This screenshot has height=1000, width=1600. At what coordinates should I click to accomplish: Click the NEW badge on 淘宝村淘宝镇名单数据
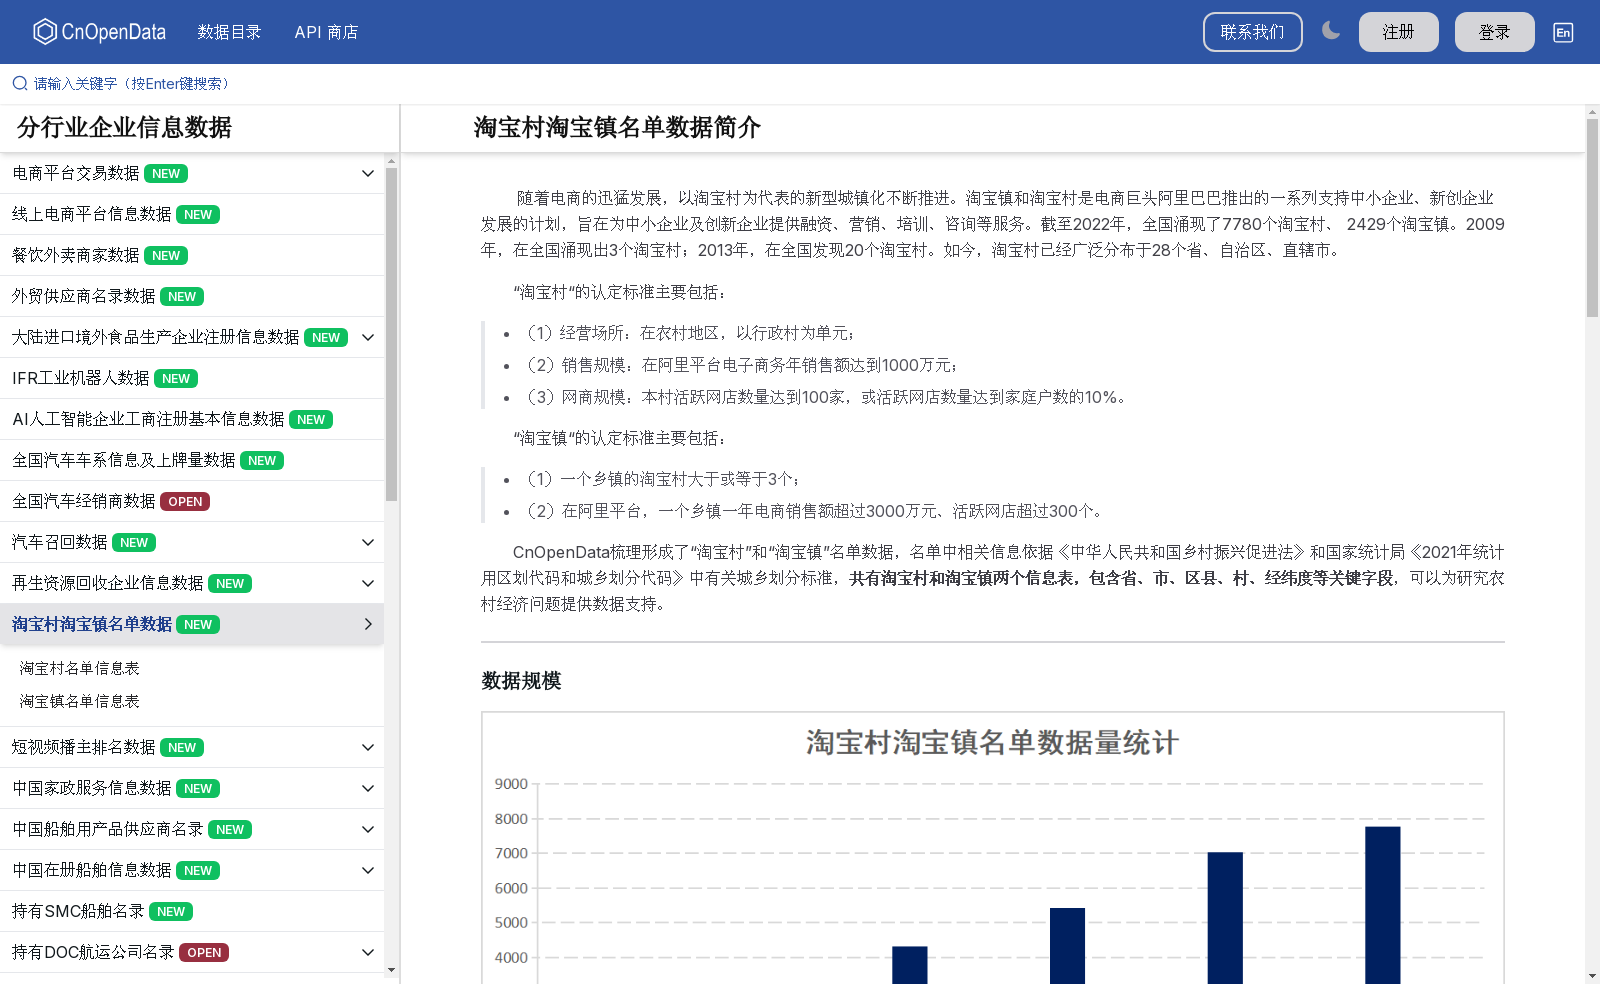click(198, 625)
